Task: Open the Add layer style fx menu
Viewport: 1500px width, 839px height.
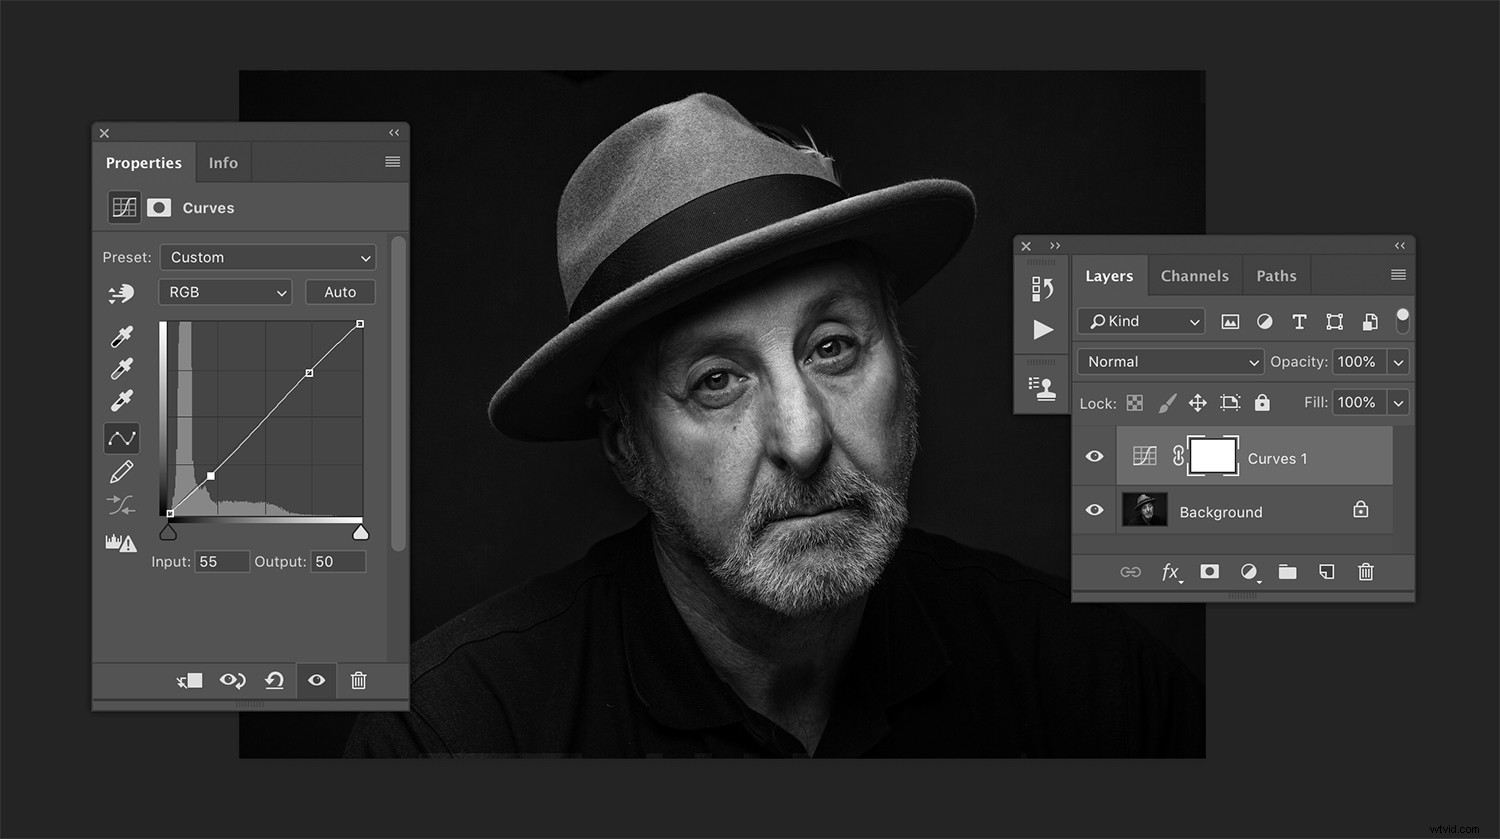Action: pyautogui.click(x=1171, y=572)
